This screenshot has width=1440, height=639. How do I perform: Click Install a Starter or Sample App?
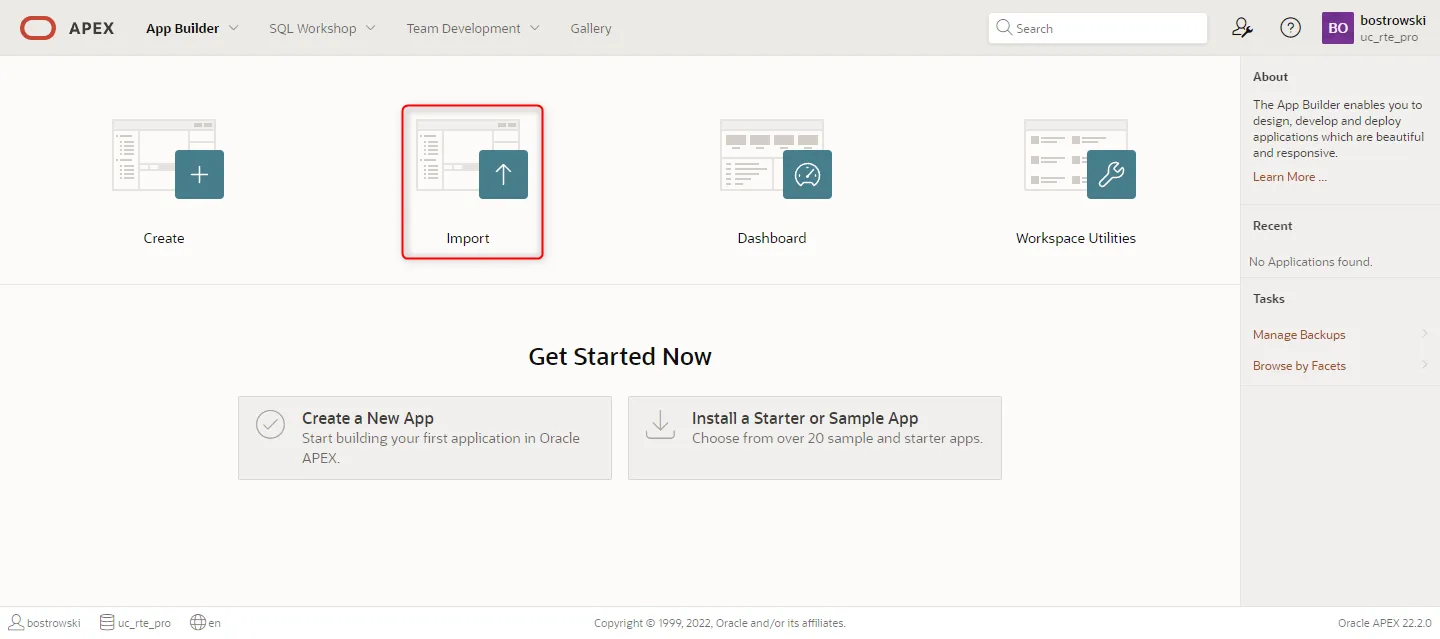(815, 438)
